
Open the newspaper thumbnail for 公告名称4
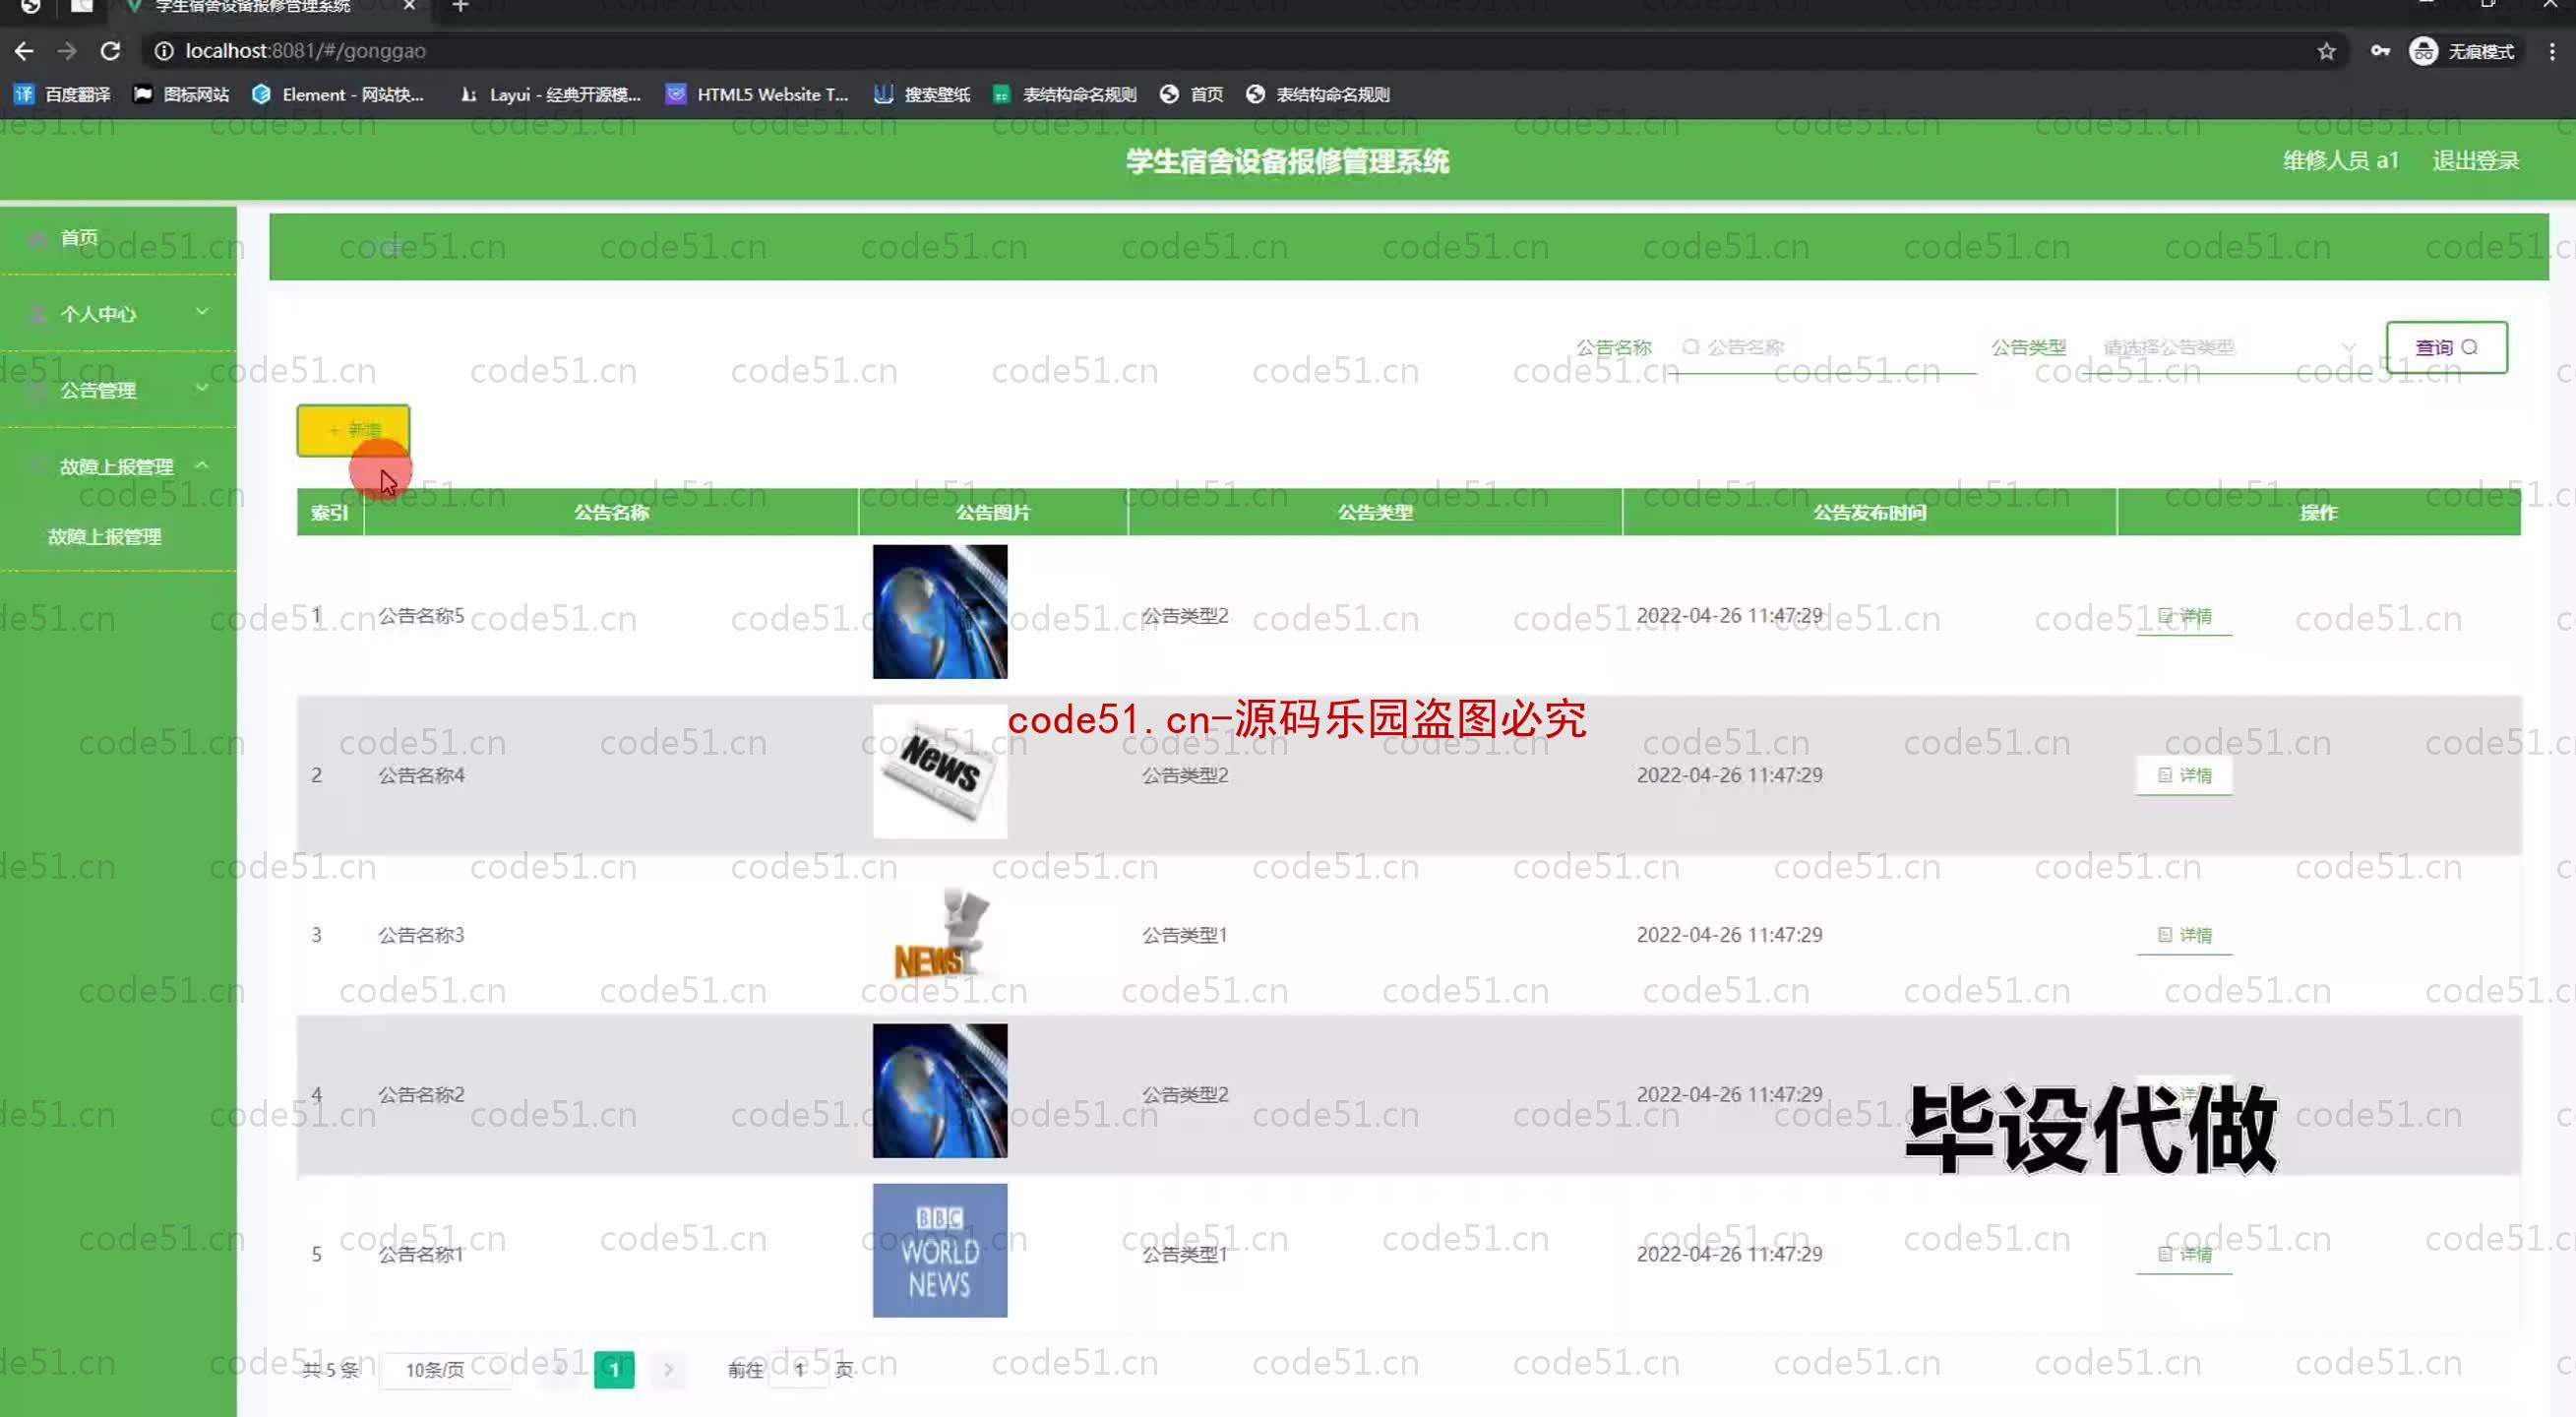pos(940,772)
